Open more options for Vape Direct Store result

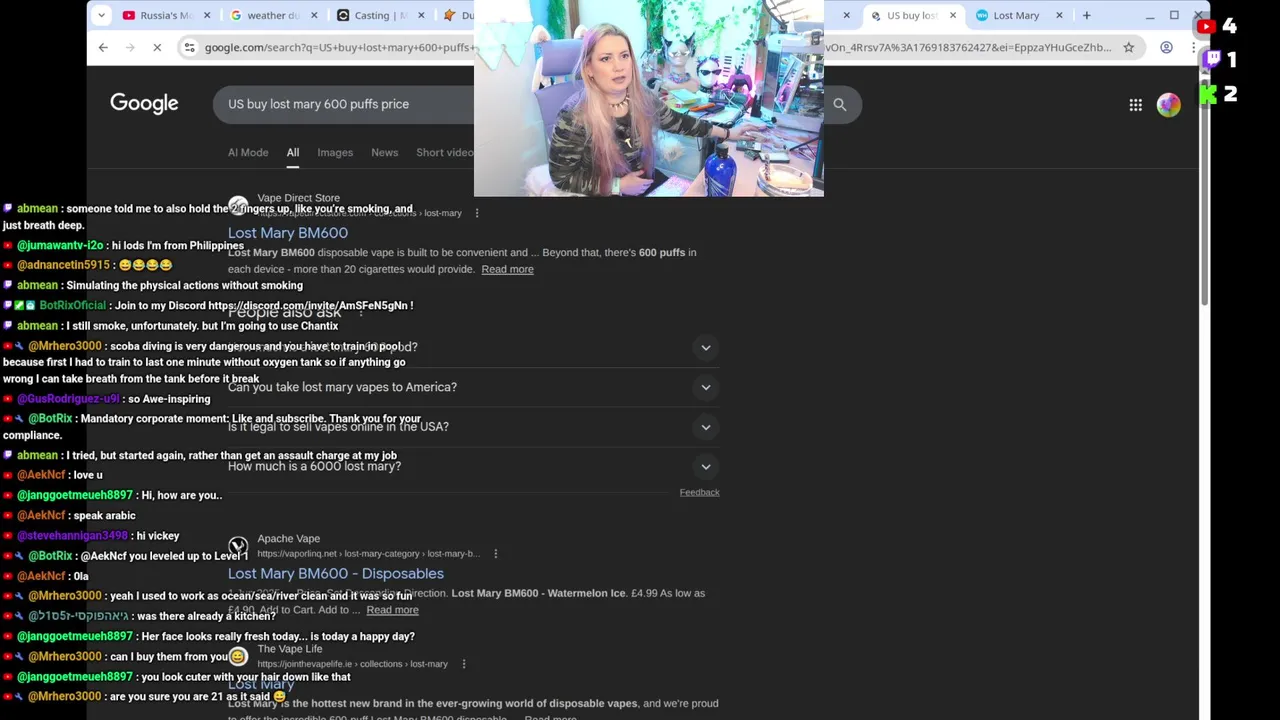(x=477, y=213)
